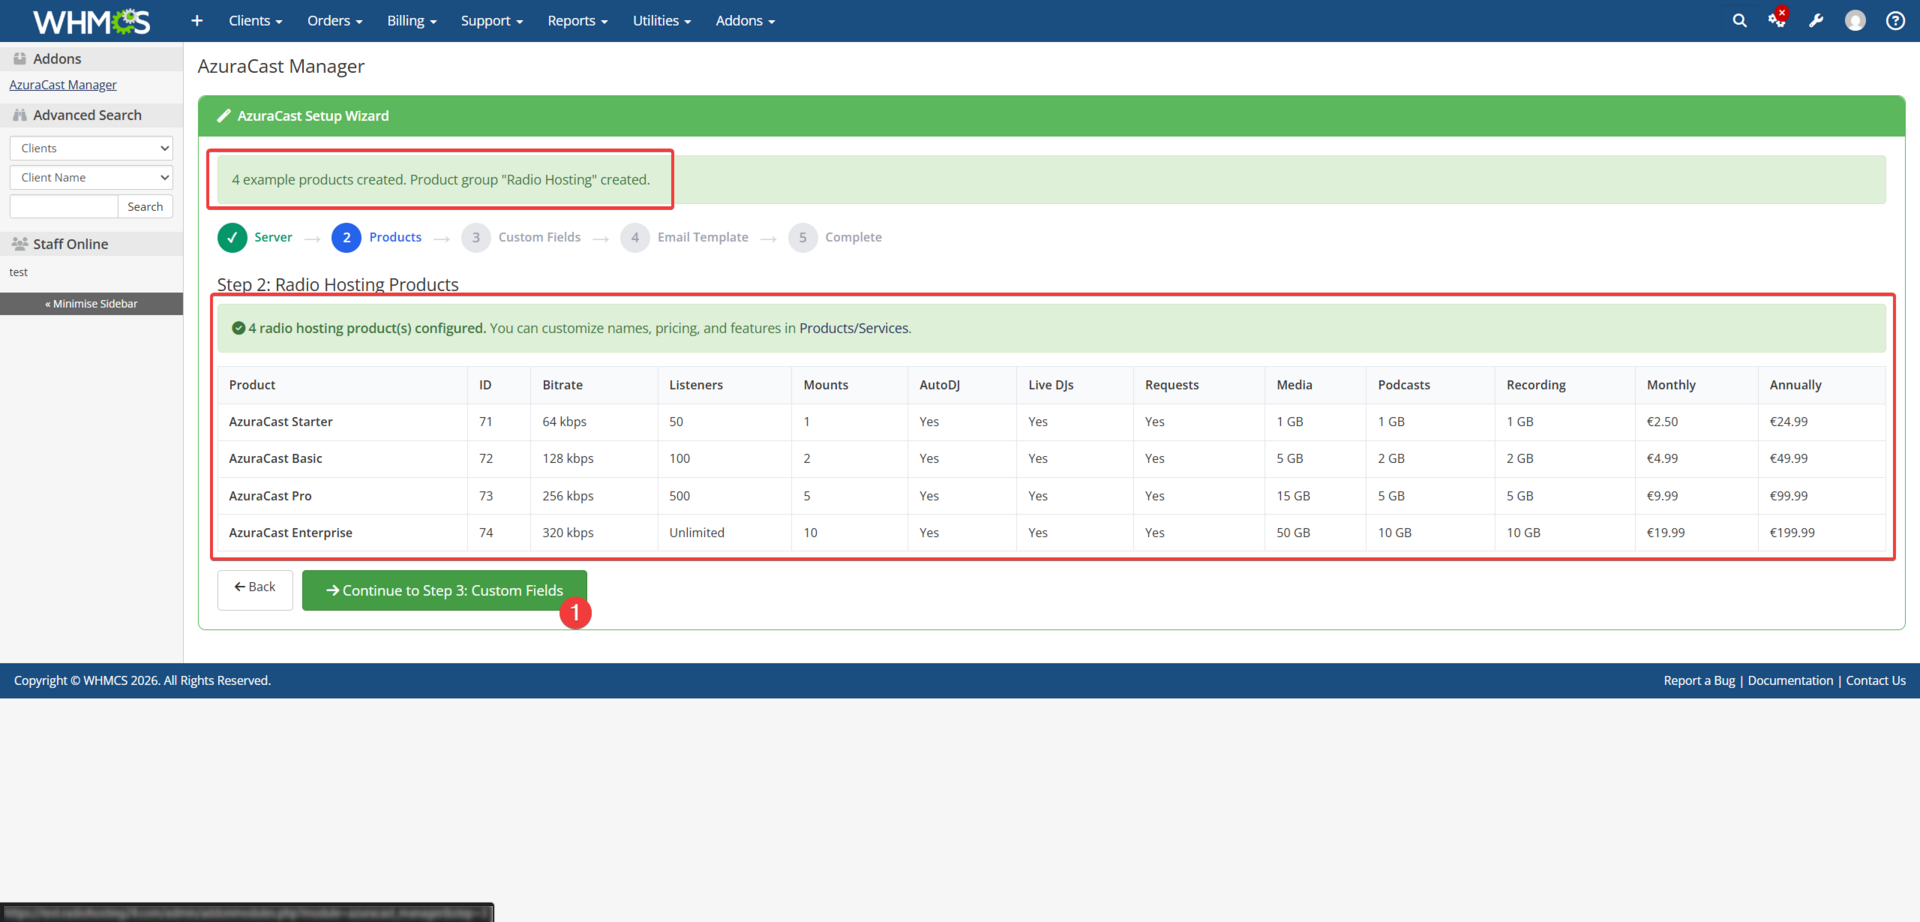Click the sidebar search input field

[x=63, y=206]
